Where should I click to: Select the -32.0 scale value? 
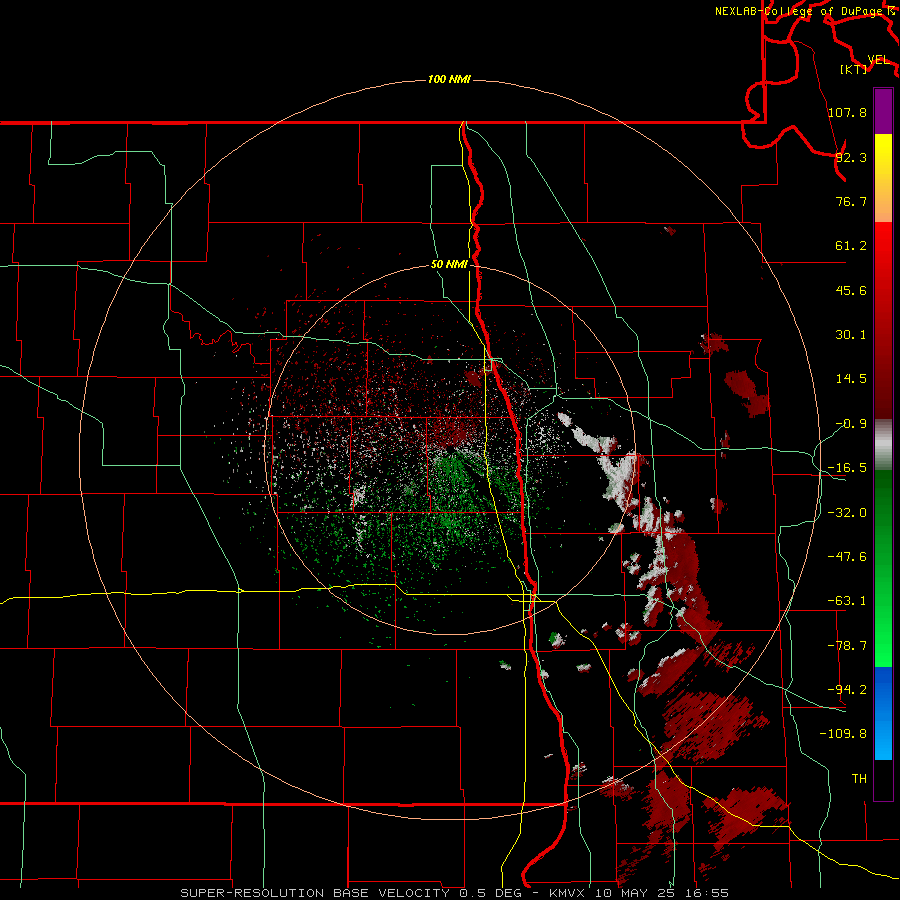[x=847, y=513]
